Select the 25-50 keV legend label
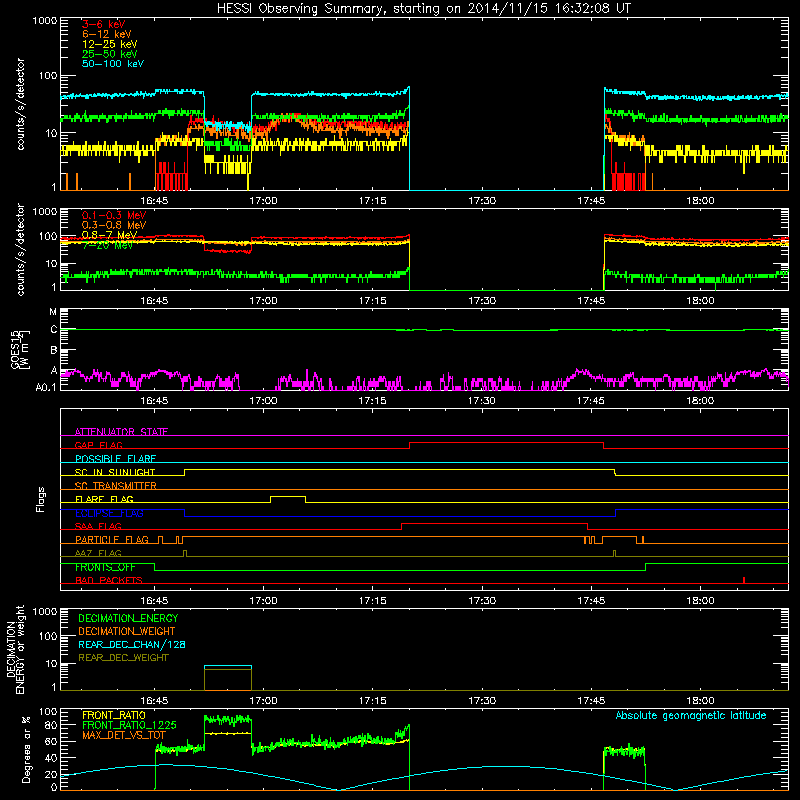 (110, 54)
